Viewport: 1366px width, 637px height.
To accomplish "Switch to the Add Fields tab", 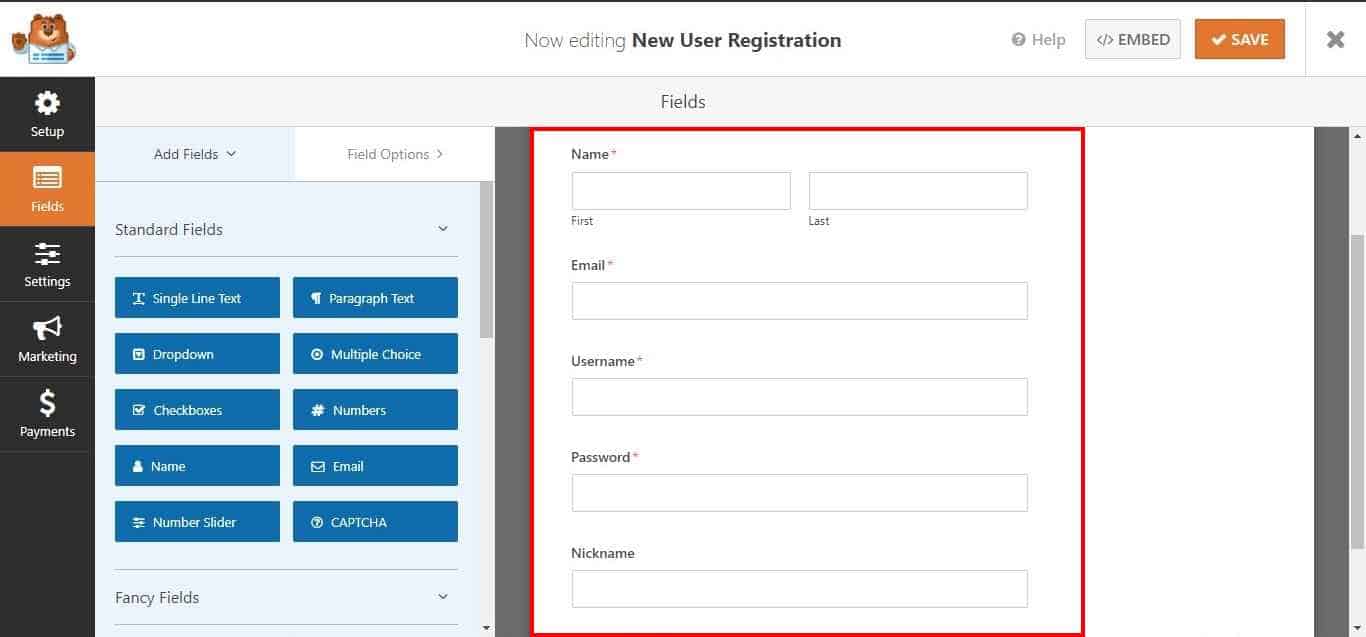I will tap(195, 154).
